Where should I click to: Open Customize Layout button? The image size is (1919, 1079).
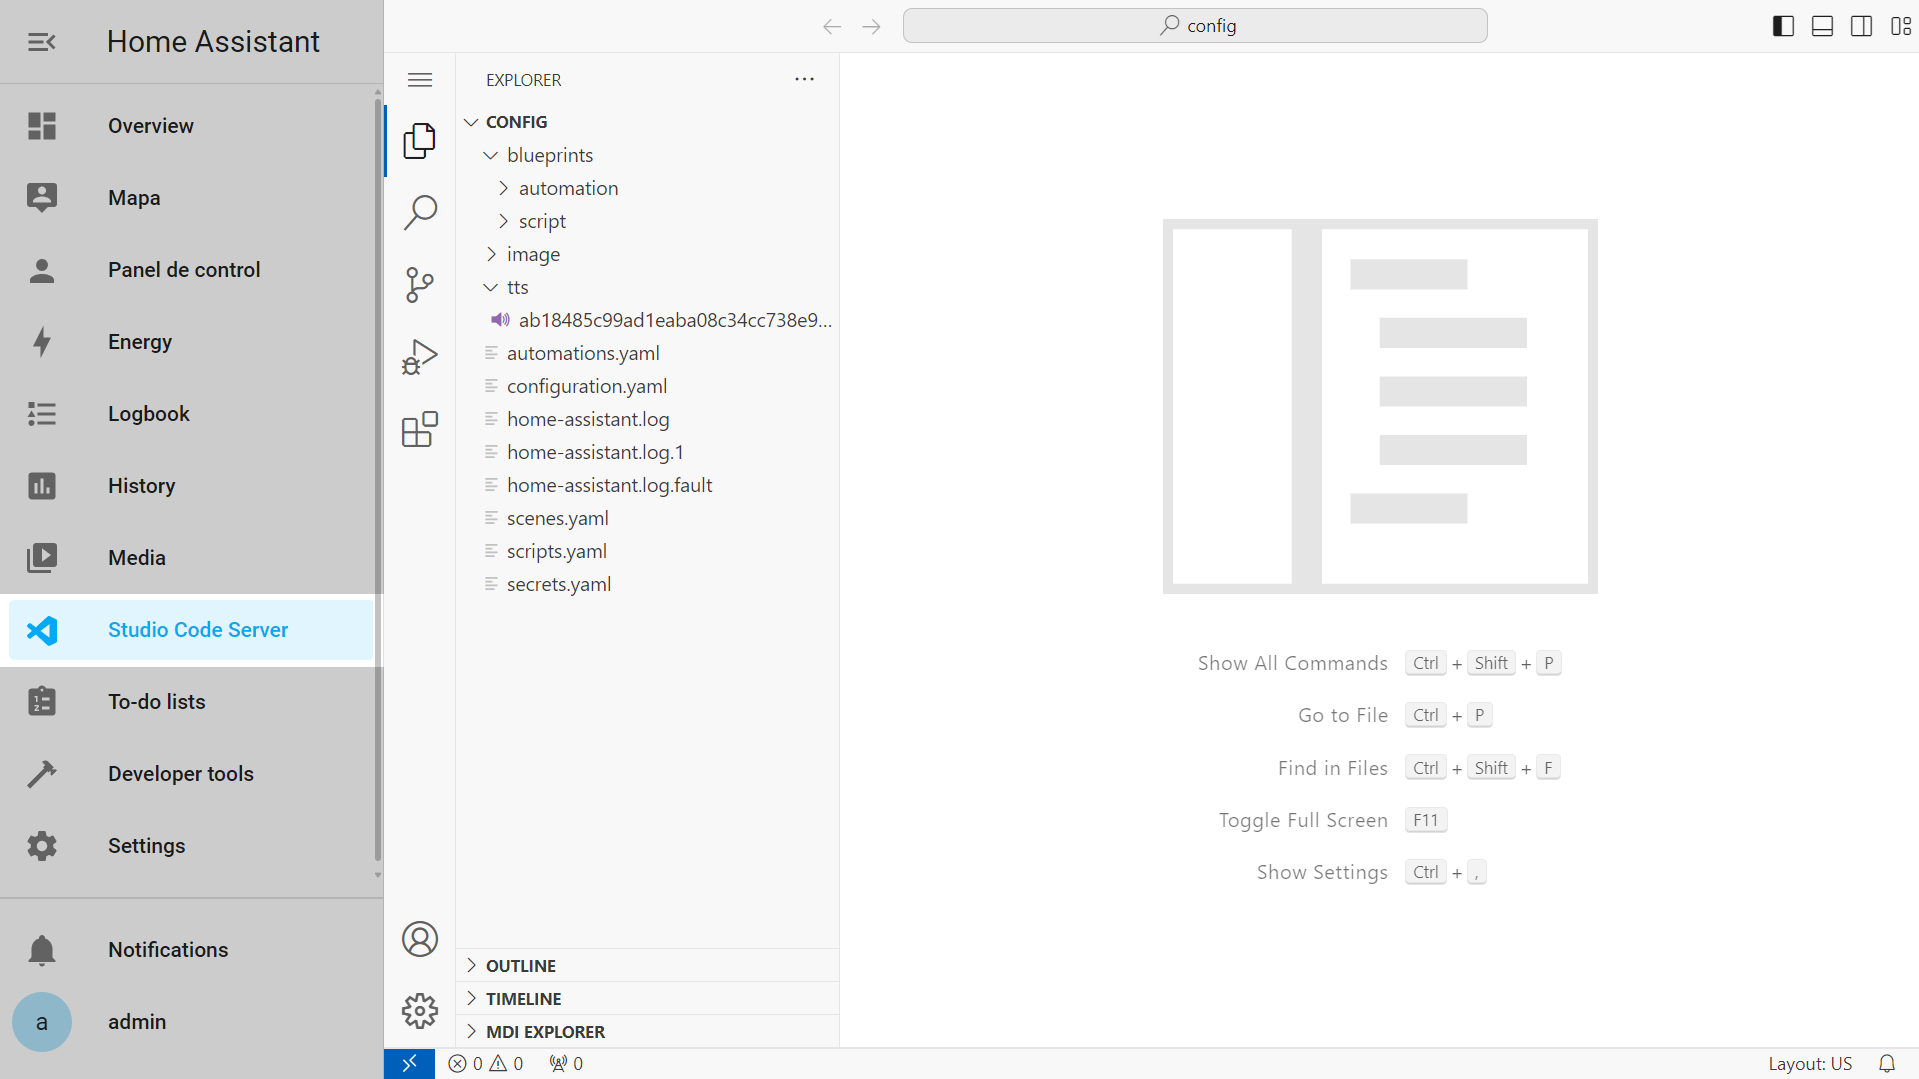pyautogui.click(x=1901, y=26)
